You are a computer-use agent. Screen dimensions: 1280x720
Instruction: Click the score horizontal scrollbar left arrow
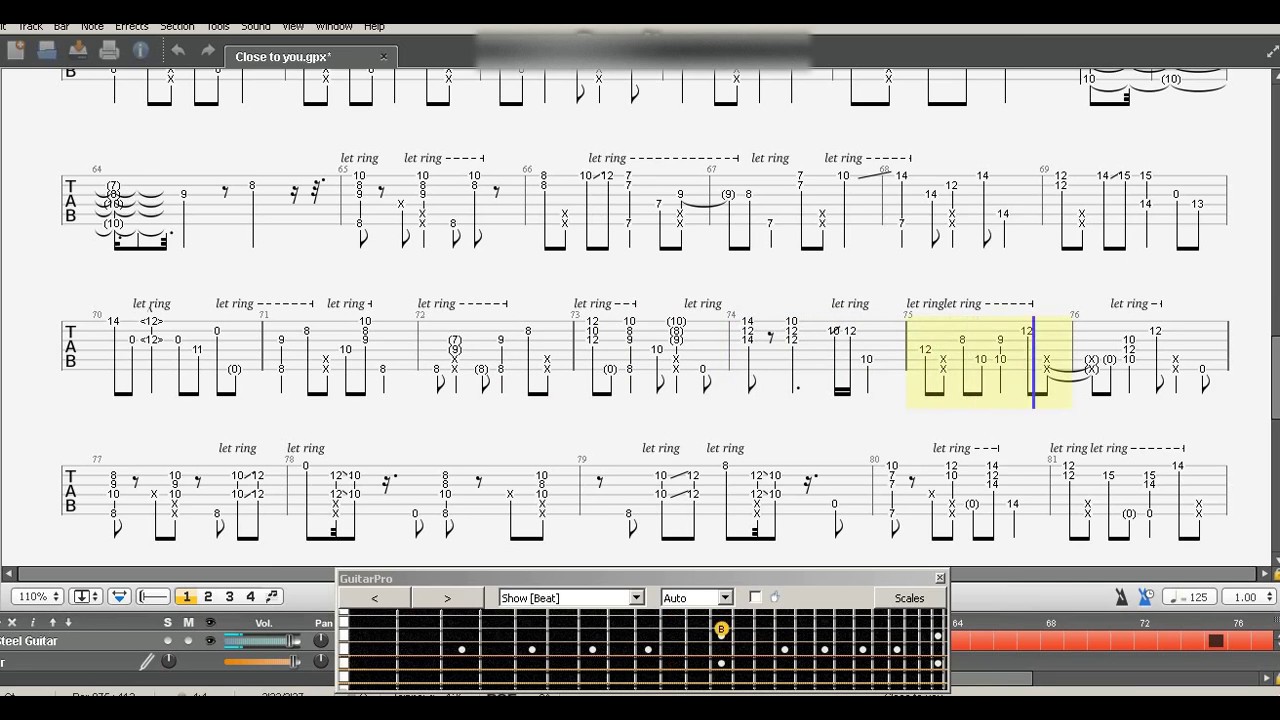tap(8, 574)
